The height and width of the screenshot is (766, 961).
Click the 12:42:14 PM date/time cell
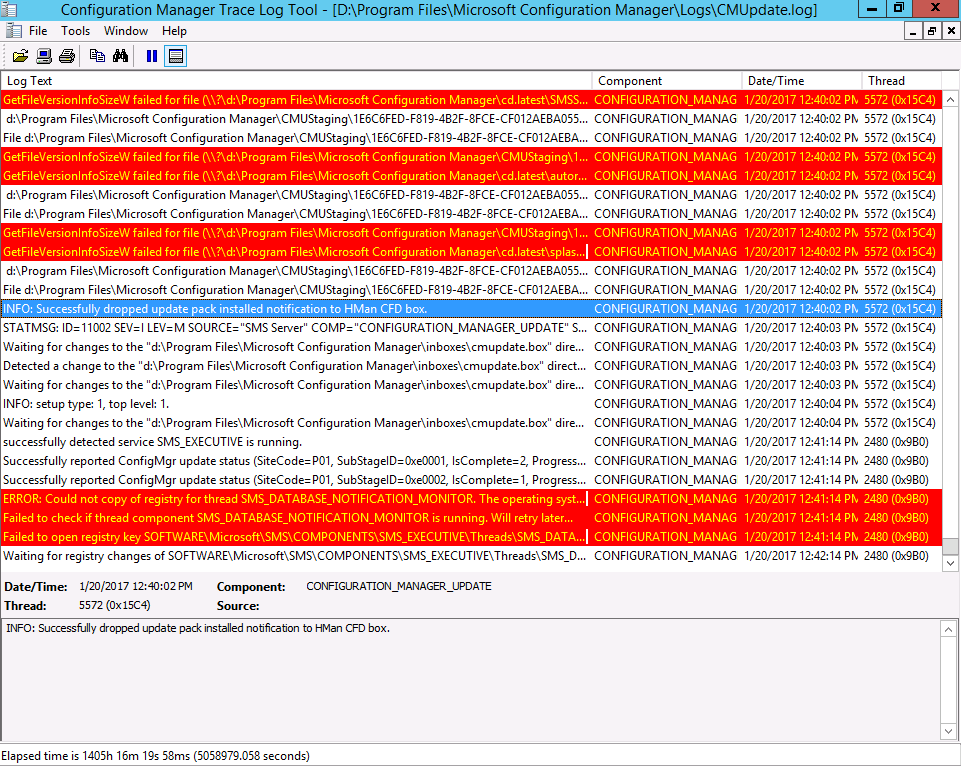tap(801, 556)
